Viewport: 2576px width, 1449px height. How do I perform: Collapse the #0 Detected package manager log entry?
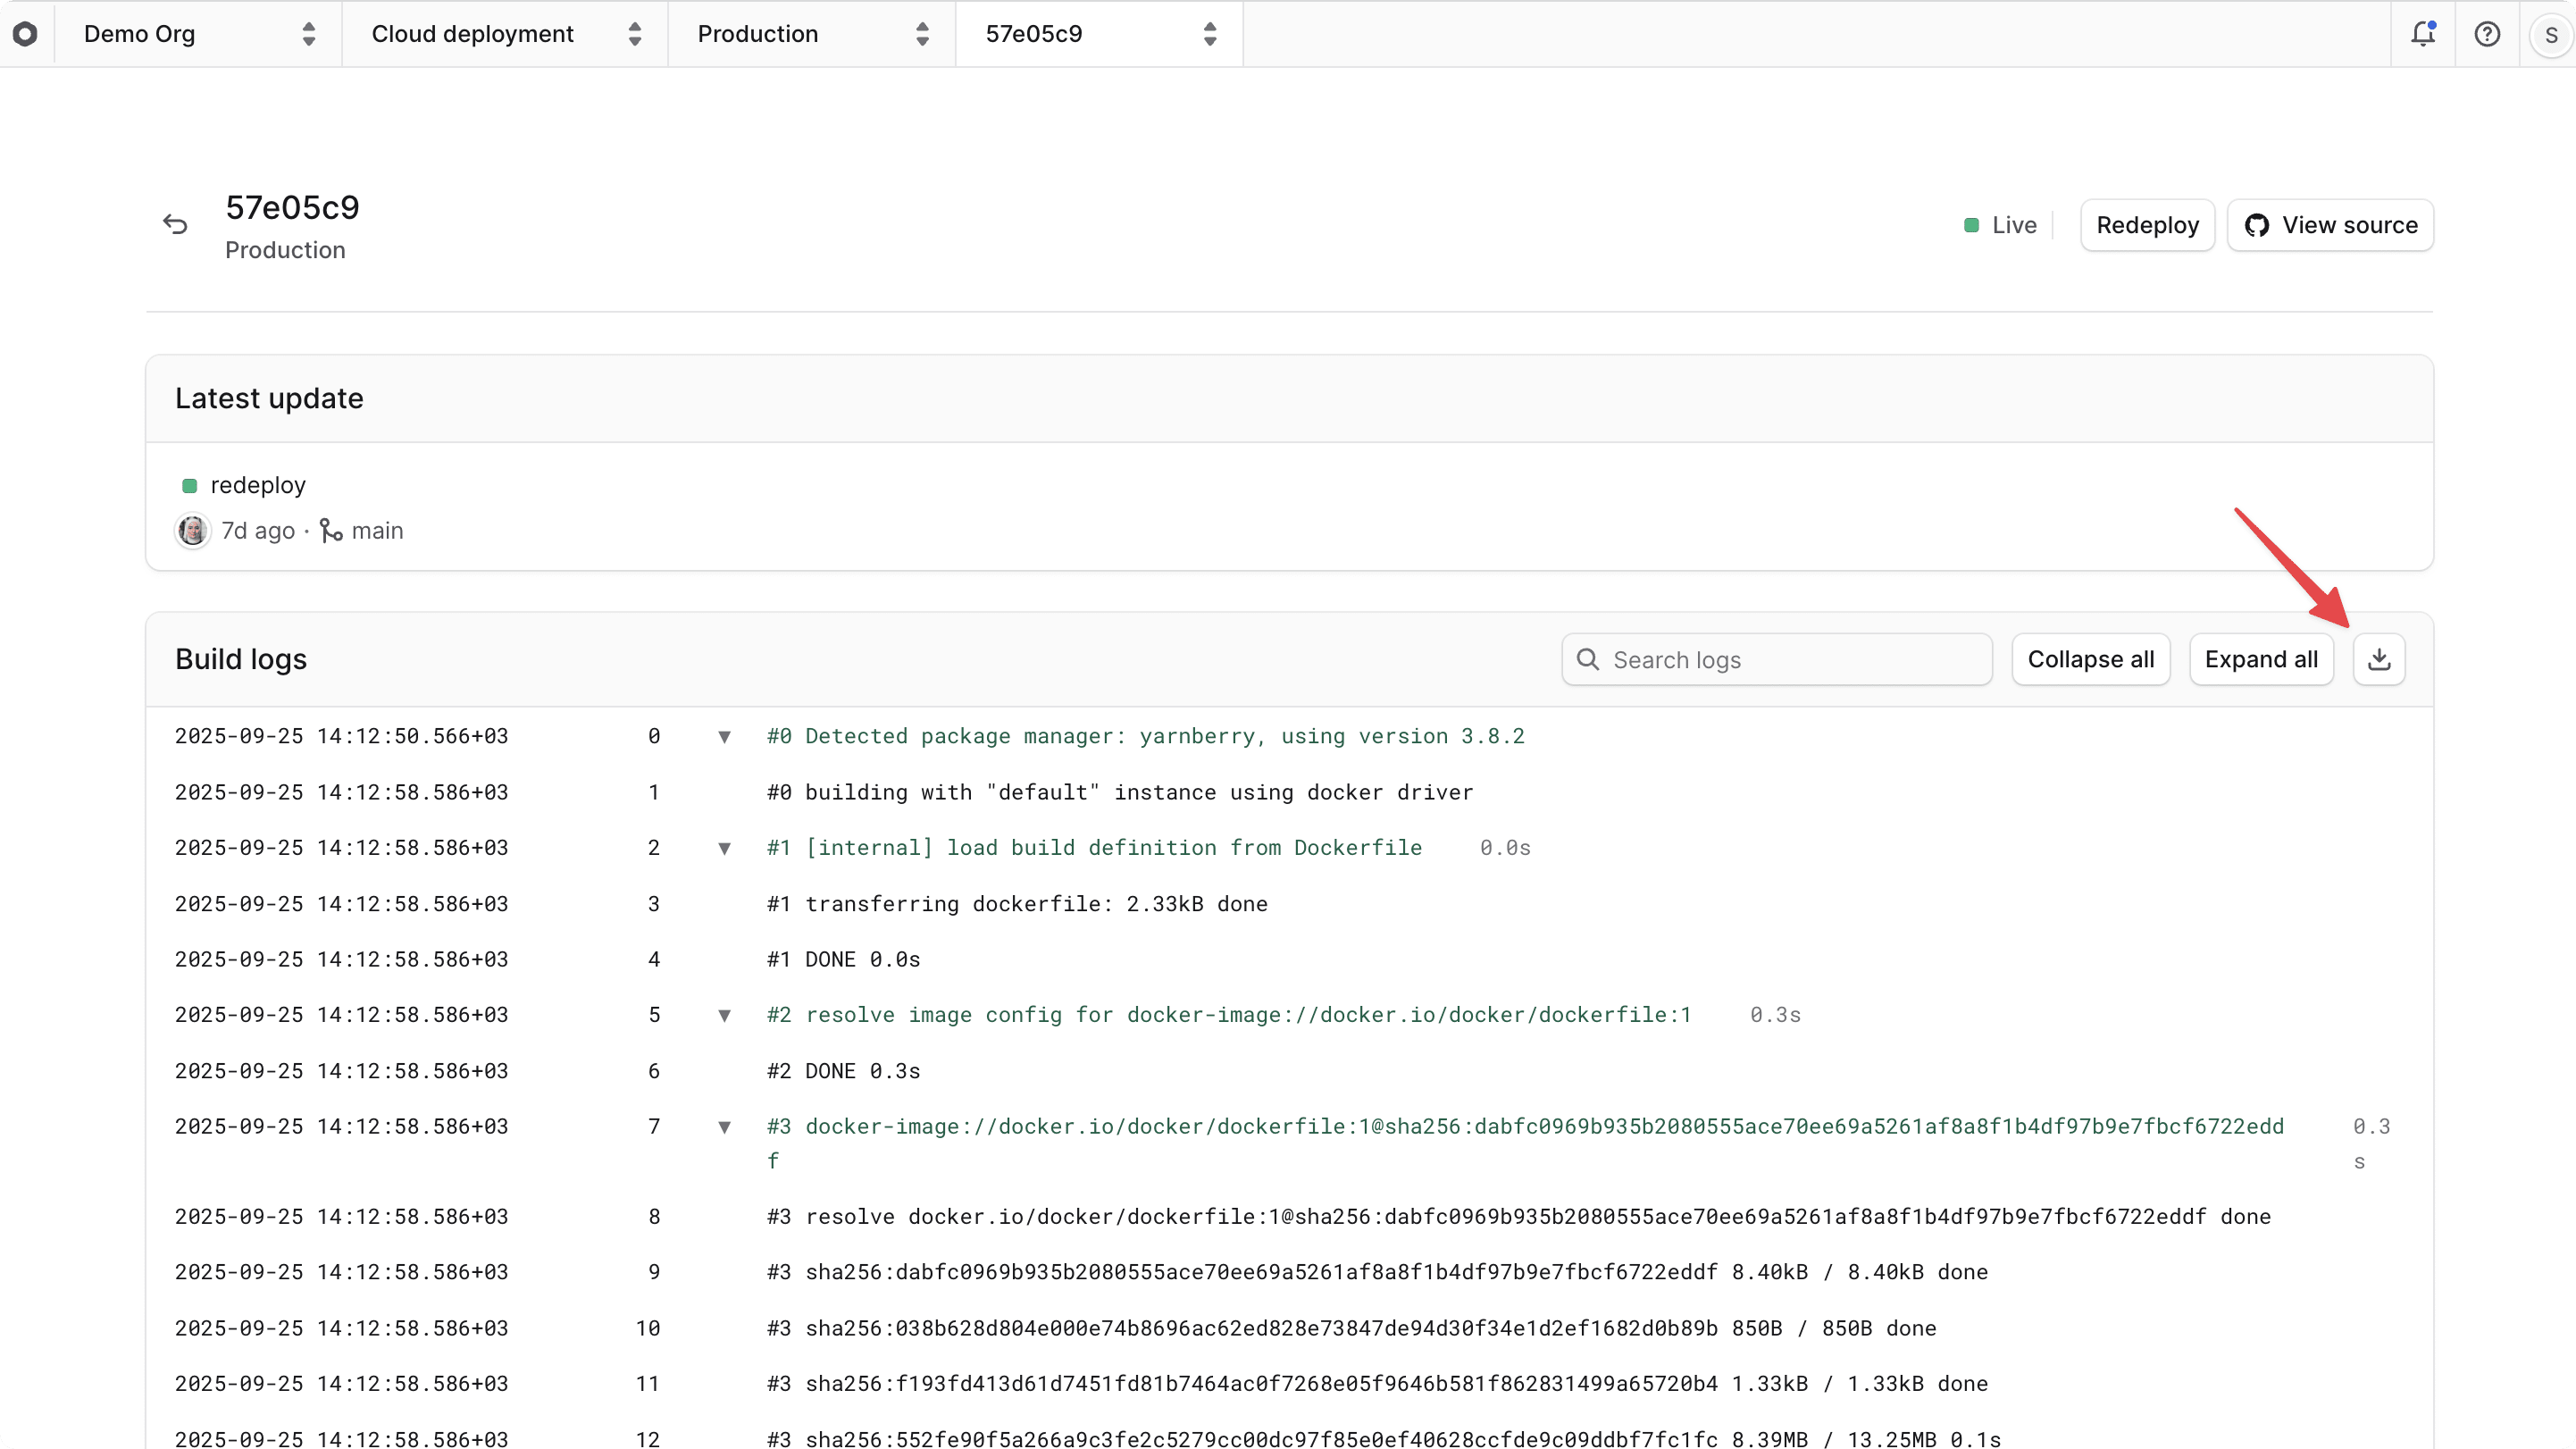pos(725,737)
